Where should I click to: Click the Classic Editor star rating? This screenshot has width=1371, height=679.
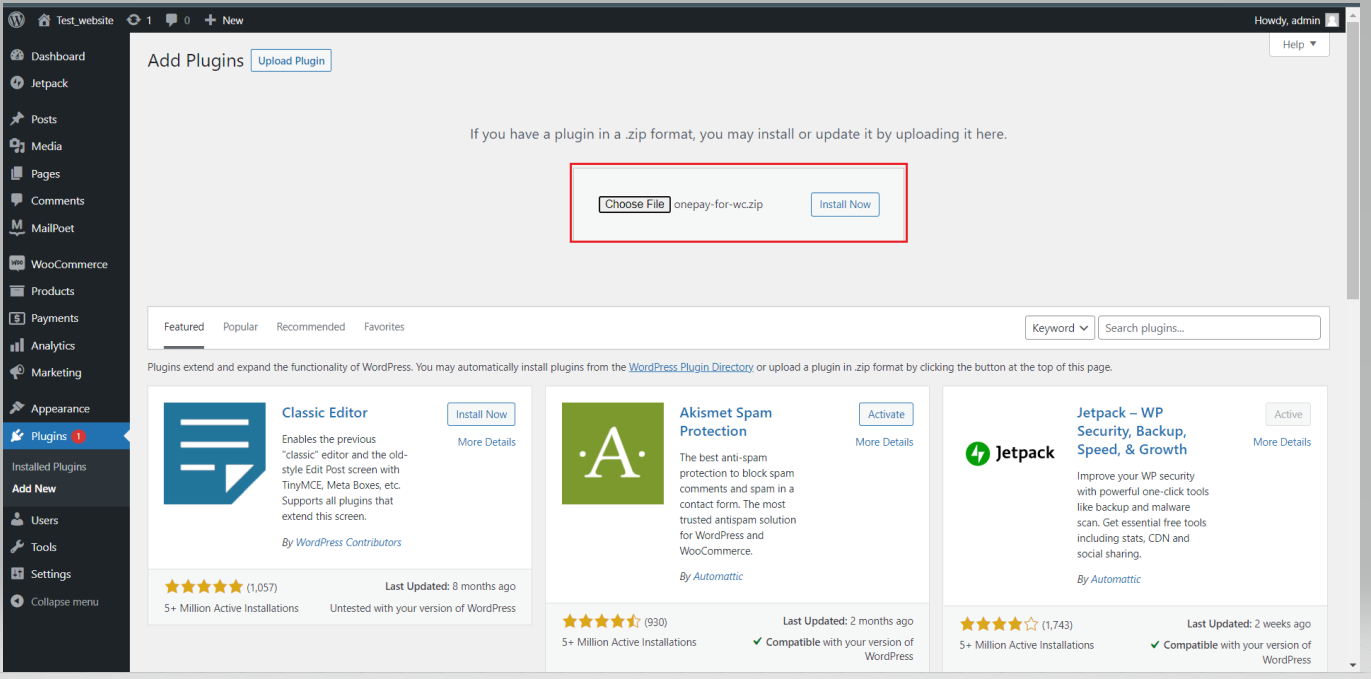(203, 587)
